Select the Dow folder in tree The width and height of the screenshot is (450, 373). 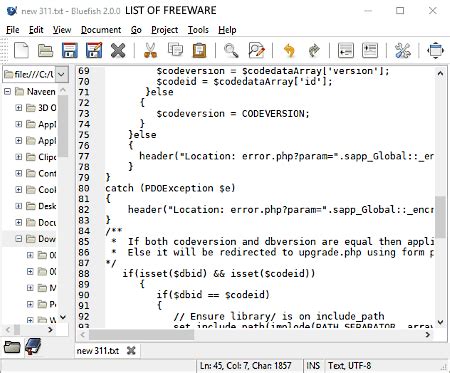pyautogui.click(x=47, y=239)
